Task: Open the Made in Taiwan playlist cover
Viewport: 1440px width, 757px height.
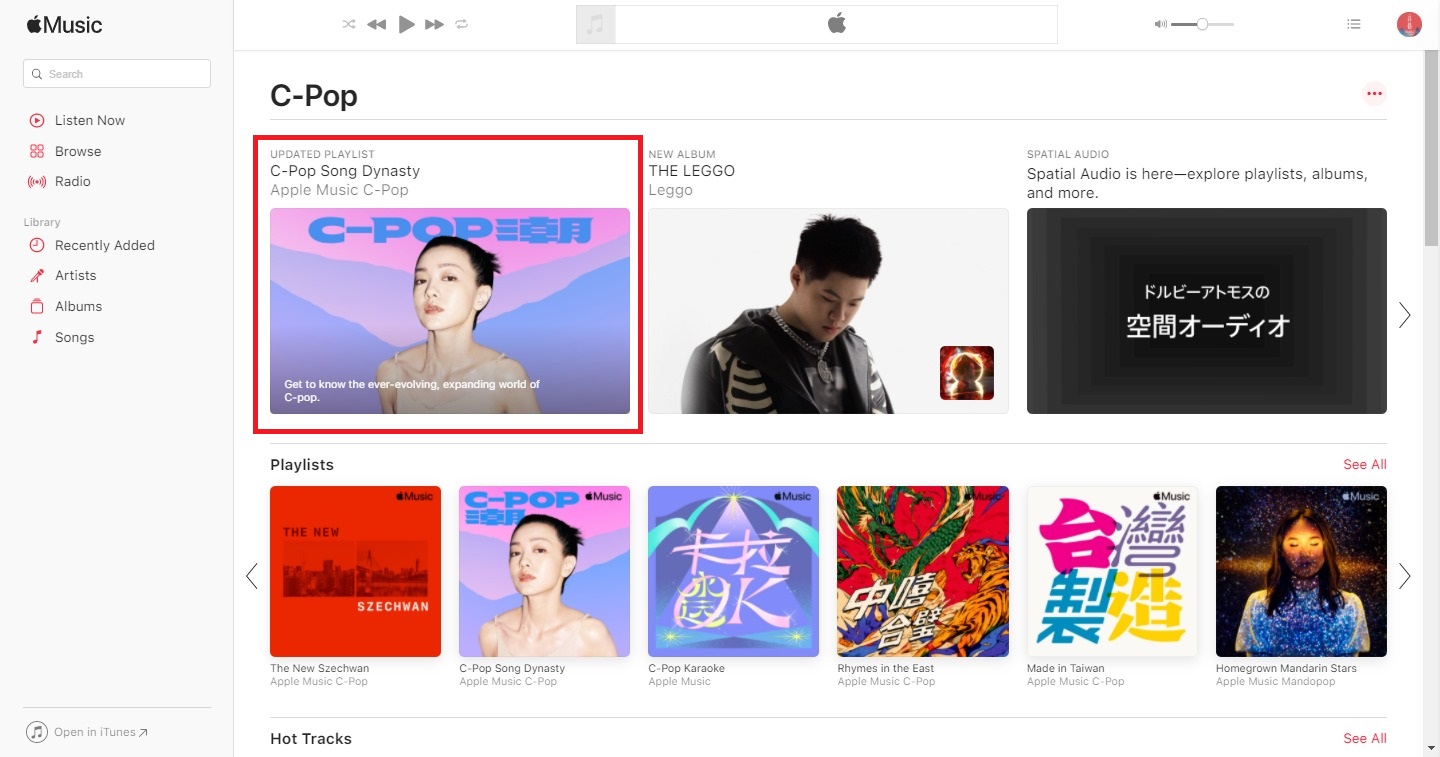Action: (1112, 571)
